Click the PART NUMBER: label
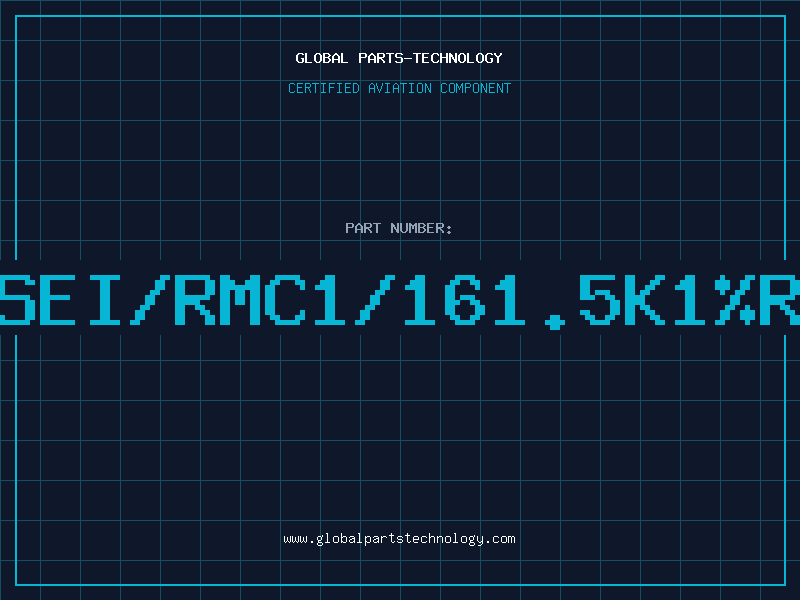Screen dimensions: 800x600 click(399, 228)
